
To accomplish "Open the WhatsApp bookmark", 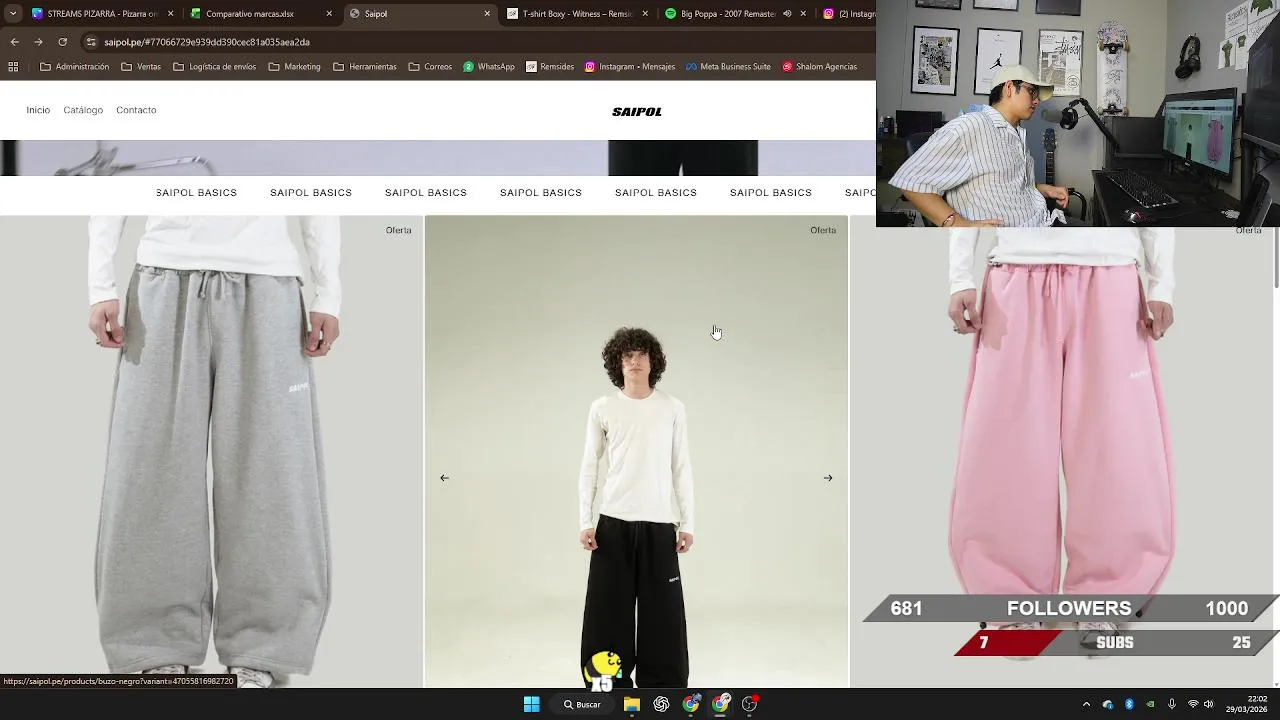I will coord(489,67).
